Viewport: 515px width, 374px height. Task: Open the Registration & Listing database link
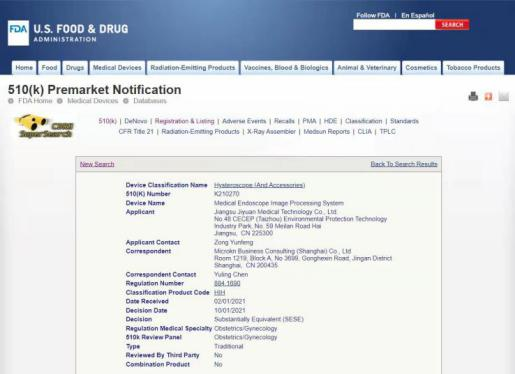(x=184, y=121)
